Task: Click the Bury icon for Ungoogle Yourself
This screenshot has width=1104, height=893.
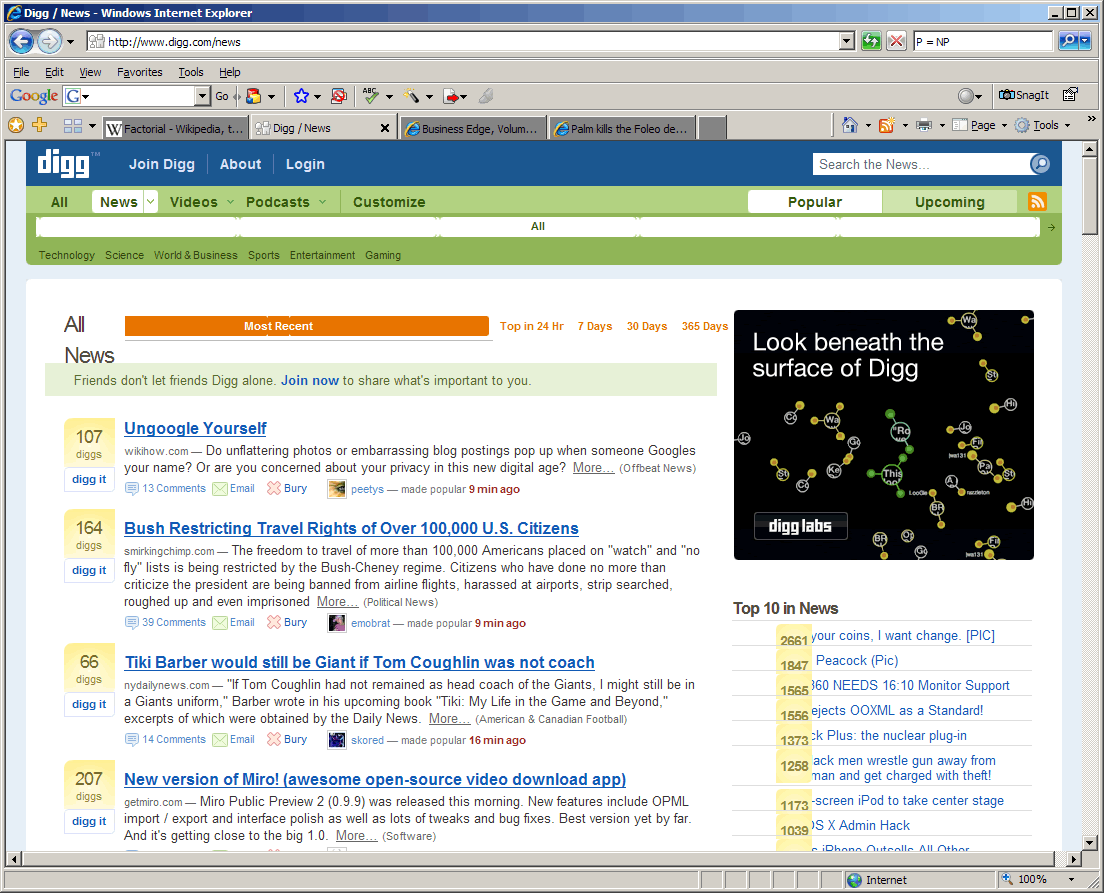Action: 273,488
